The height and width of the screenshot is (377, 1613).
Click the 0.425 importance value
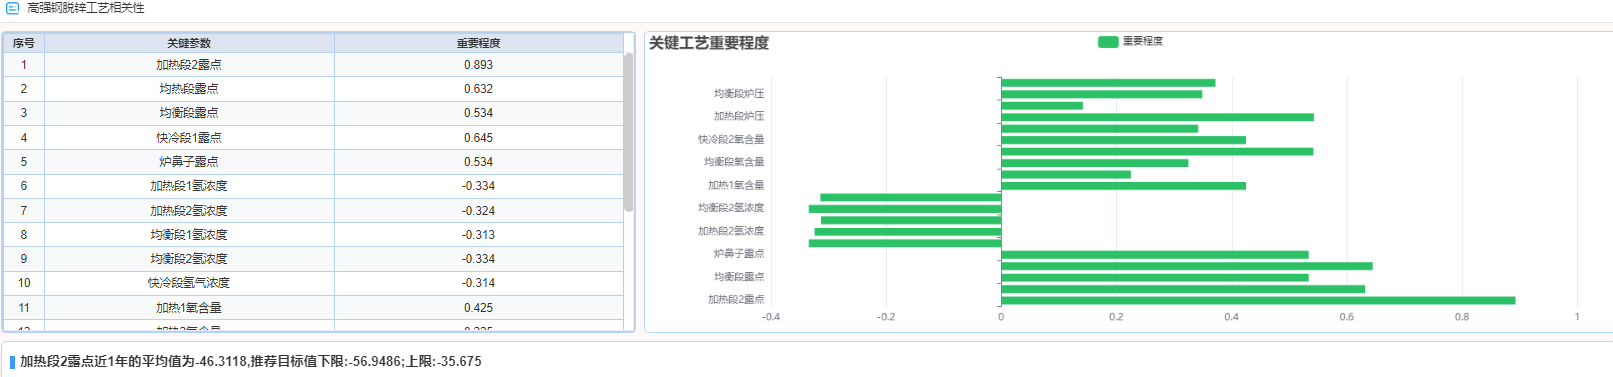coord(478,308)
